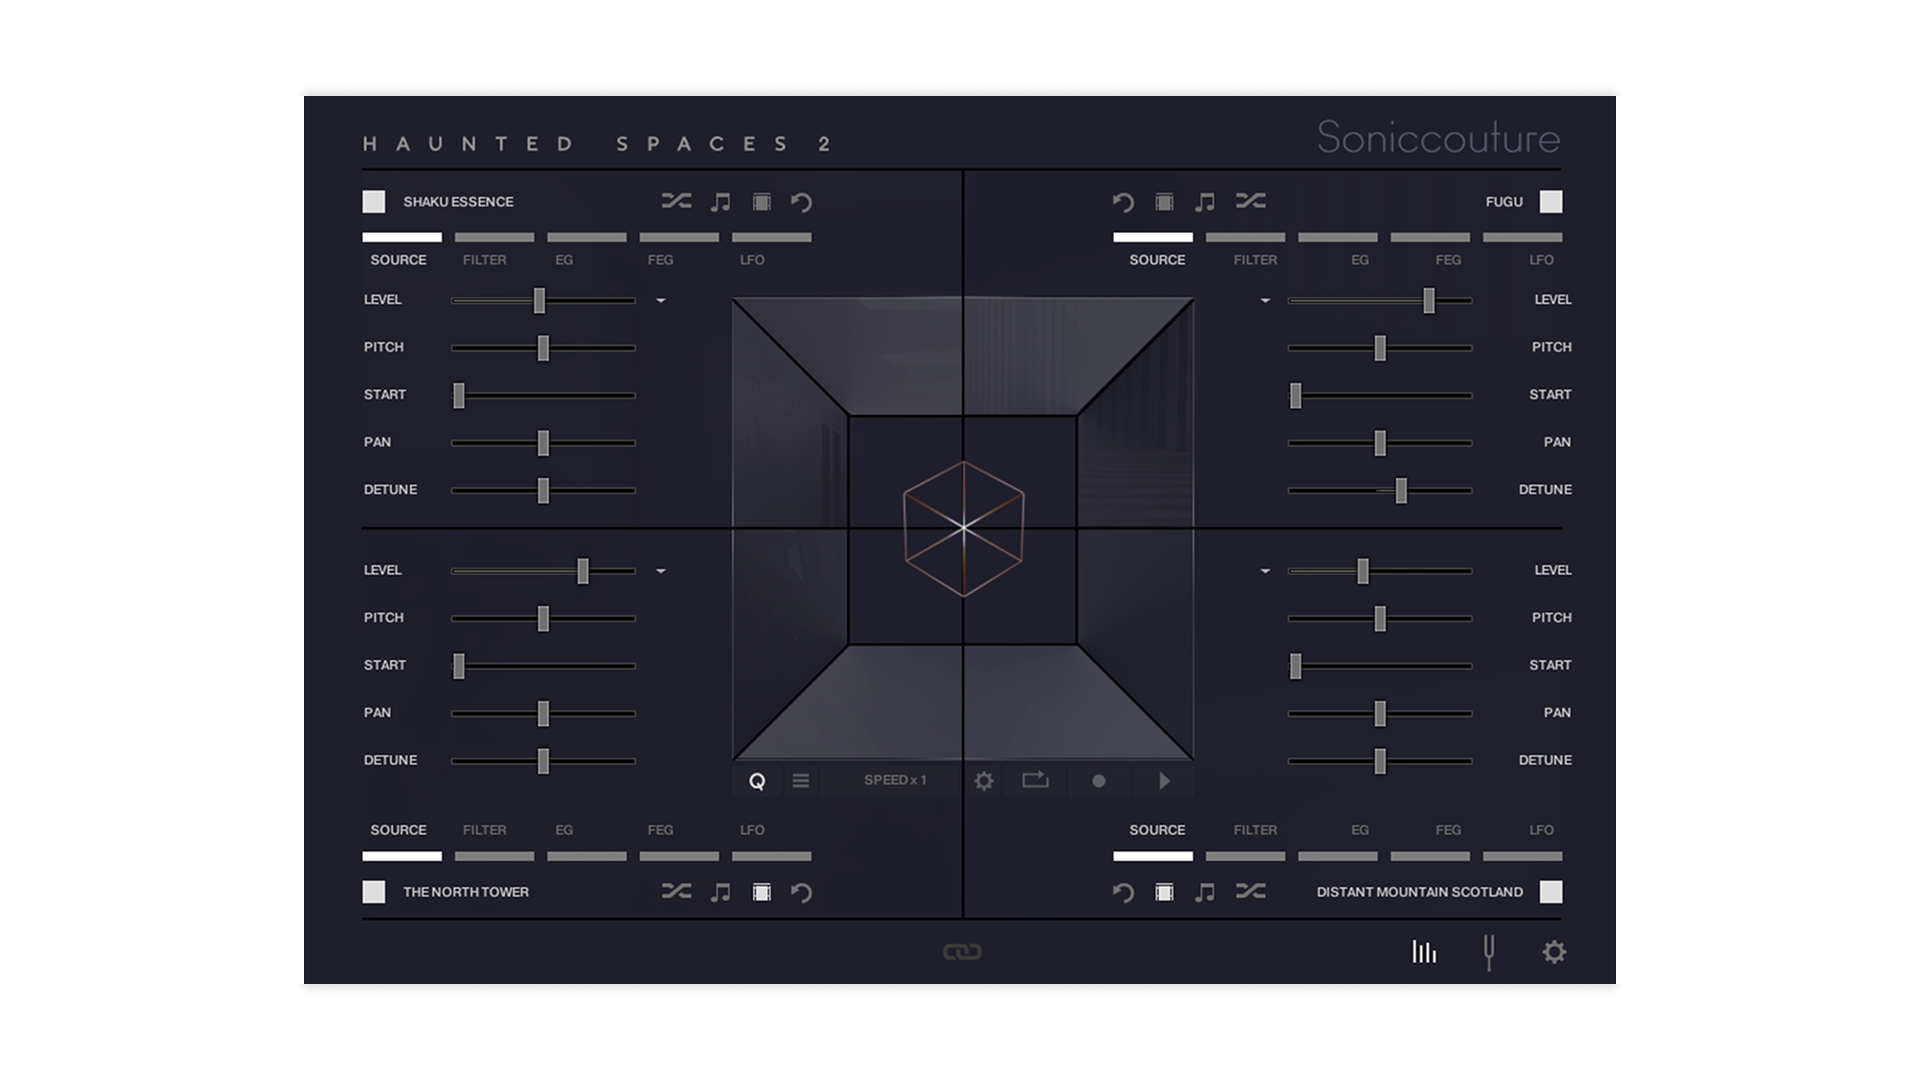
Task: Open the mixer bars icon at bottom right
Action: pyautogui.click(x=1424, y=952)
